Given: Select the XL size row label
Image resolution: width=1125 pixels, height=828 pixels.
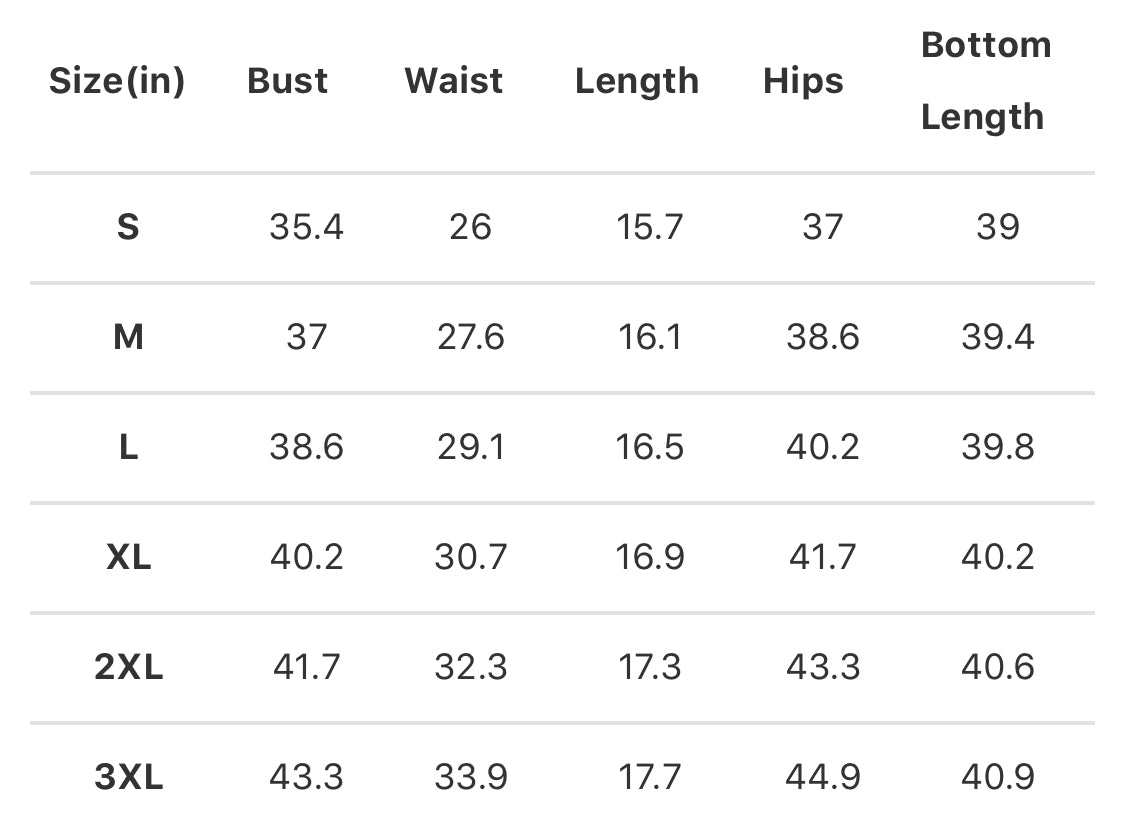Looking at the screenshot, I should 128,557.
